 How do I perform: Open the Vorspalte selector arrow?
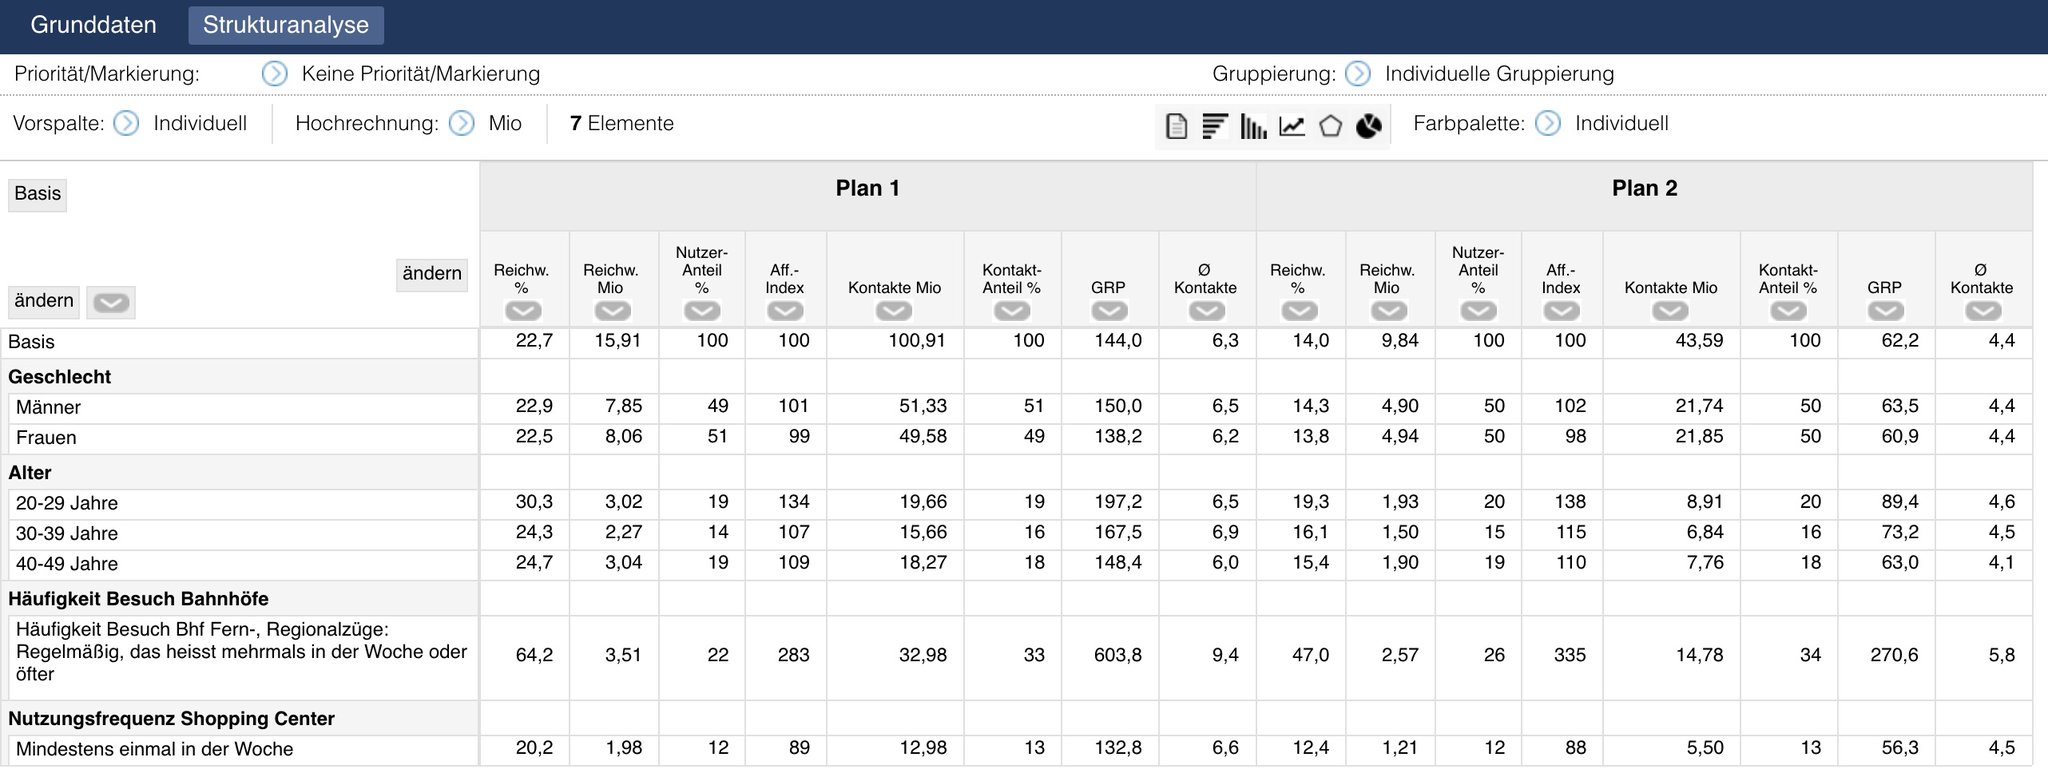[x=126, y=124]
